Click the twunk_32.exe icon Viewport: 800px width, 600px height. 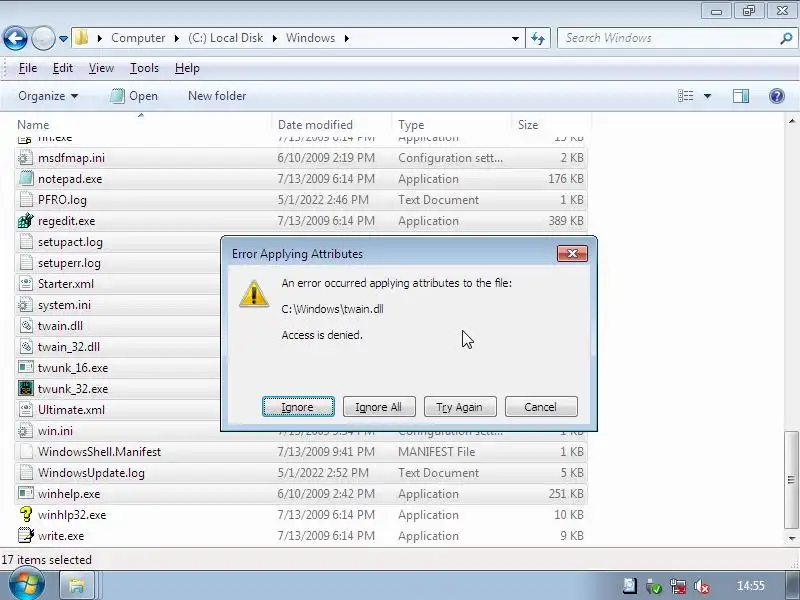[25, 389]
